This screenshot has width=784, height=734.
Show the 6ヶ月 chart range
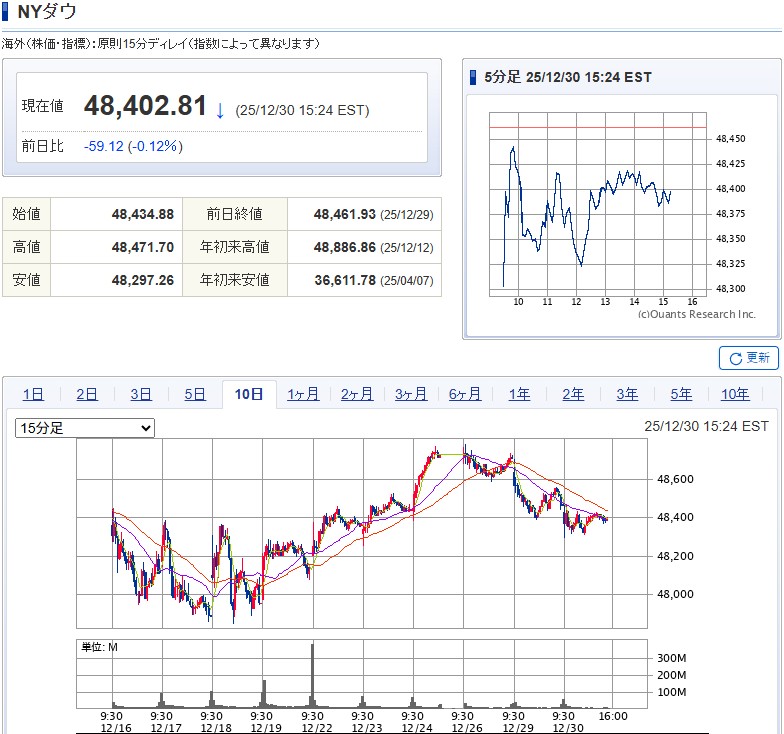tap(465, 394)
